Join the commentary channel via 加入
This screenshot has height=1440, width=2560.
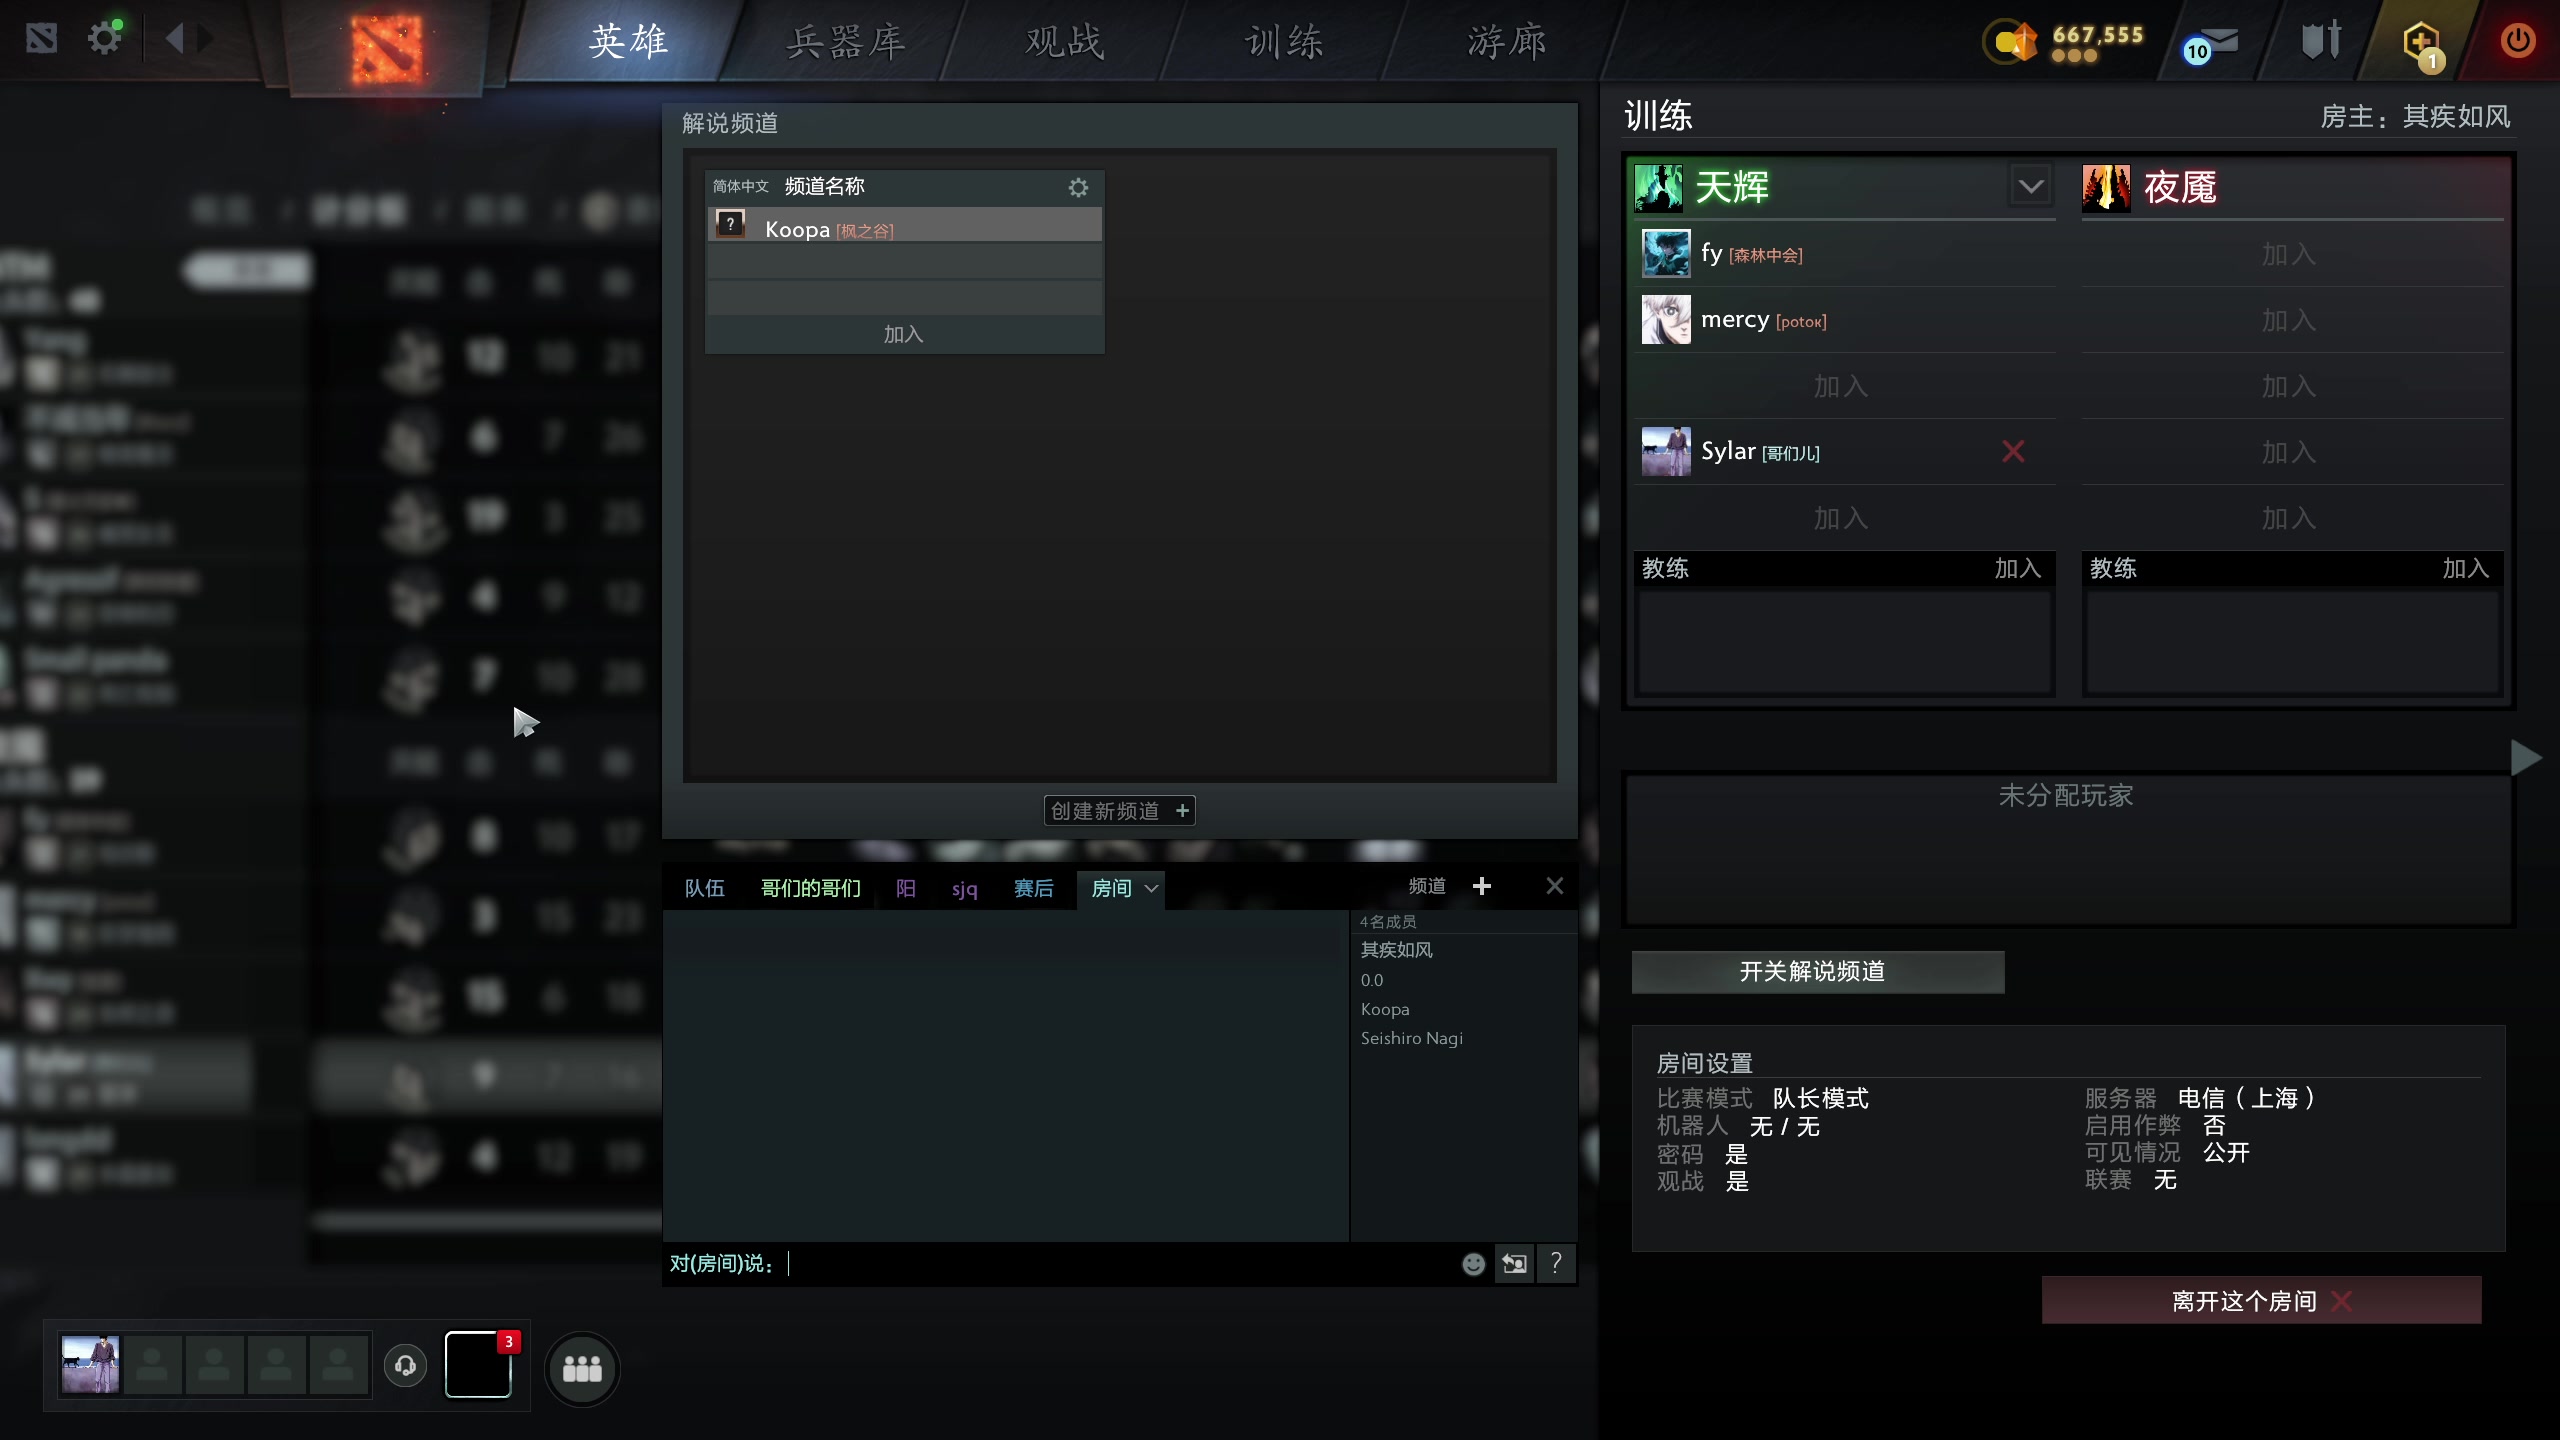[904, 334]
